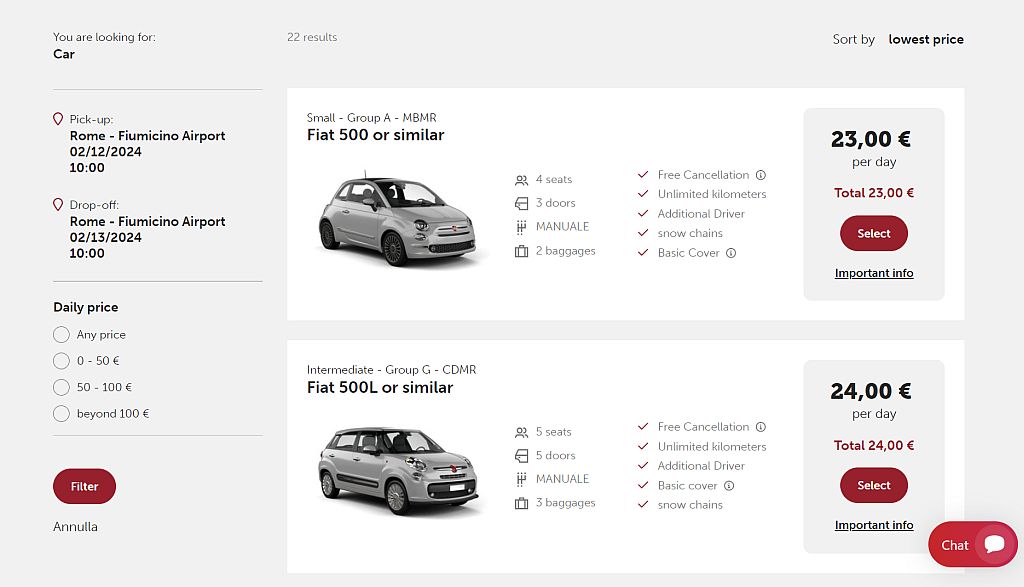Click the pick-up location pin icon

[58, 119]
